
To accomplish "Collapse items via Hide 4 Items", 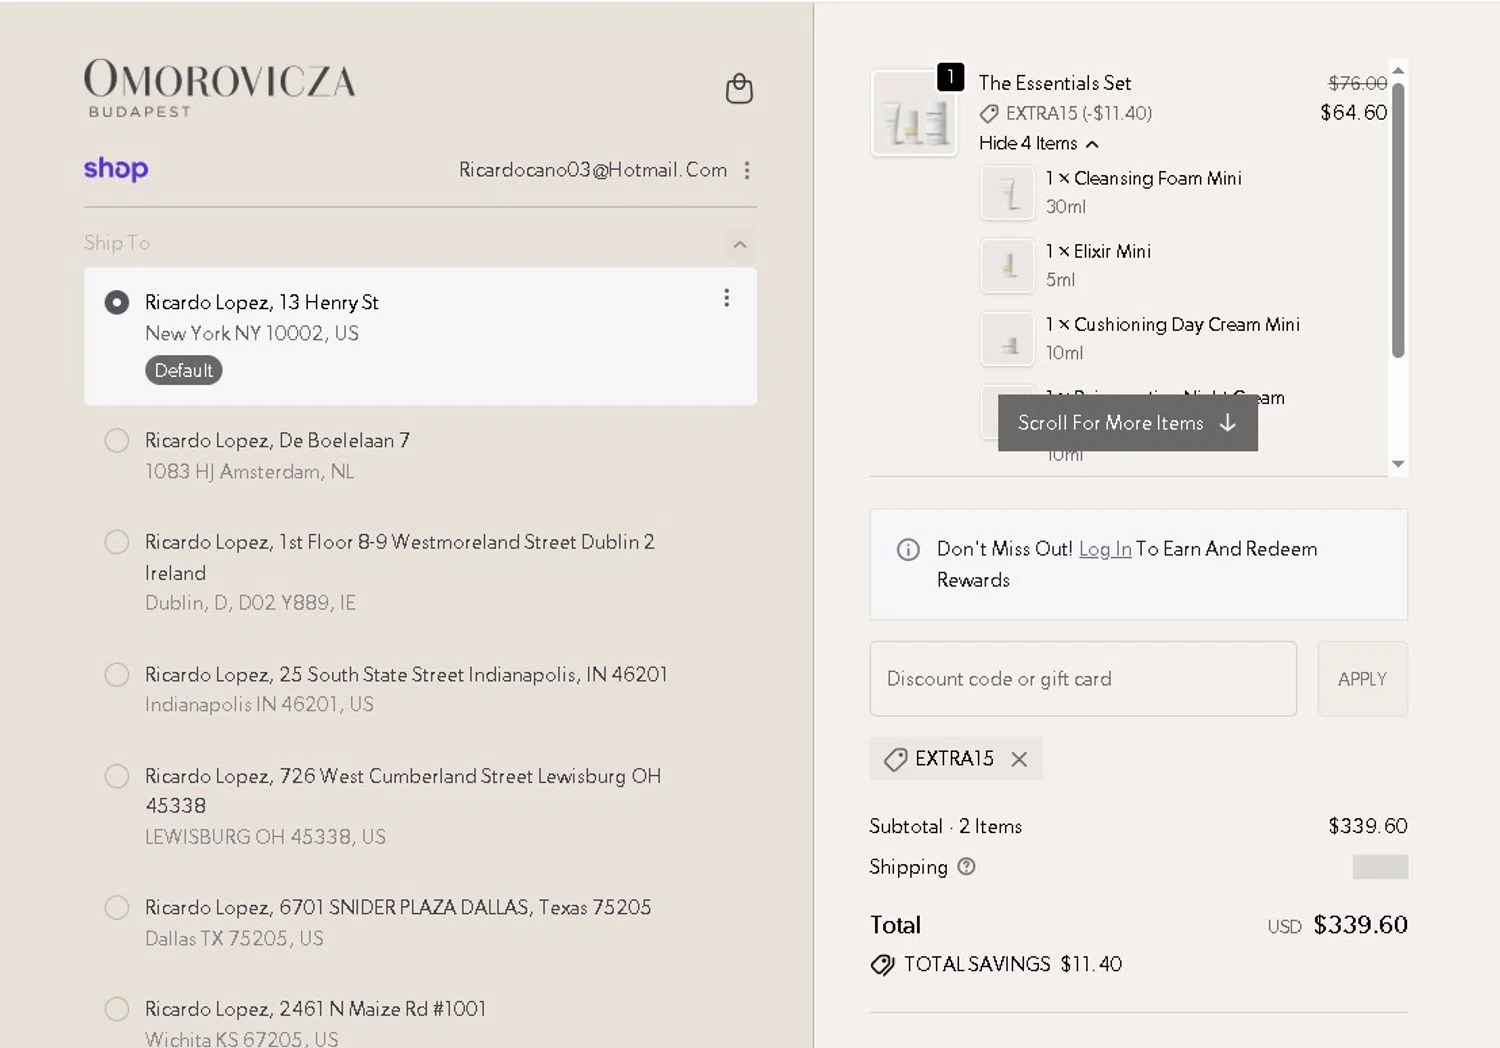I will (x=1038, y=143).
